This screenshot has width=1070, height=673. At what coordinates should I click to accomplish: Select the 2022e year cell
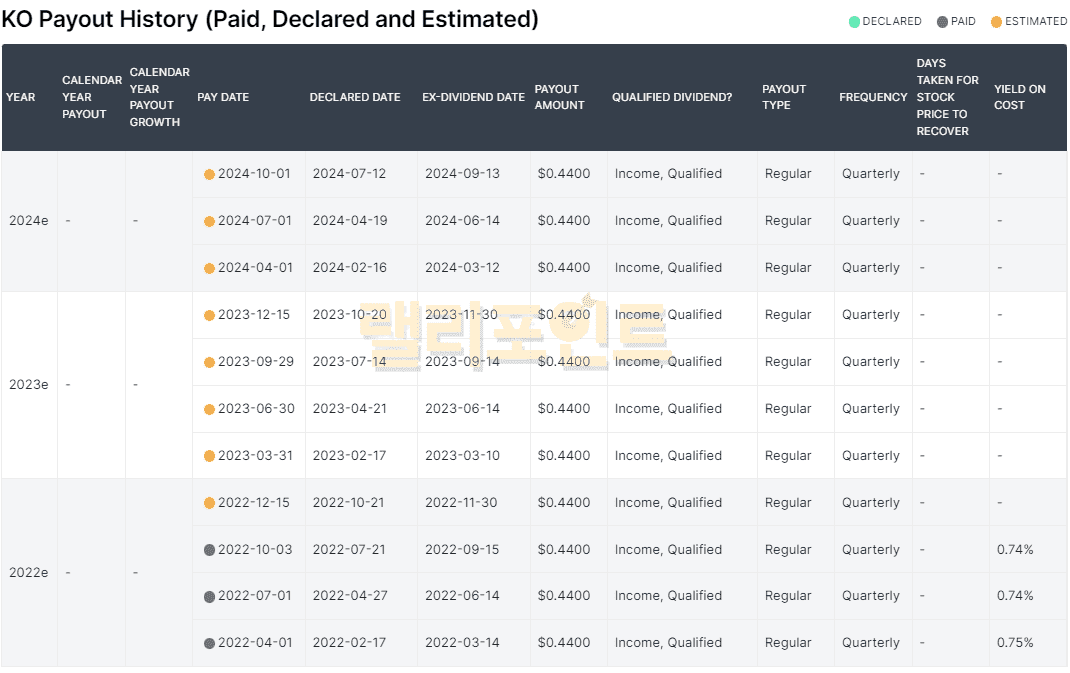(28, 573)
